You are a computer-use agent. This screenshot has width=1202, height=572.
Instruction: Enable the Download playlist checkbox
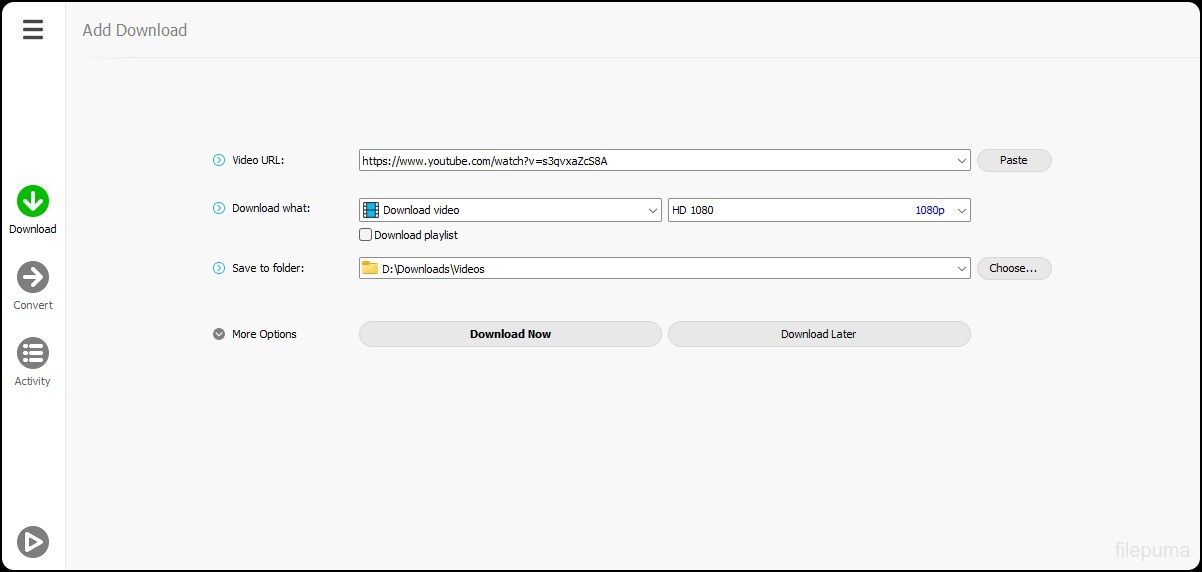(366, 236)
